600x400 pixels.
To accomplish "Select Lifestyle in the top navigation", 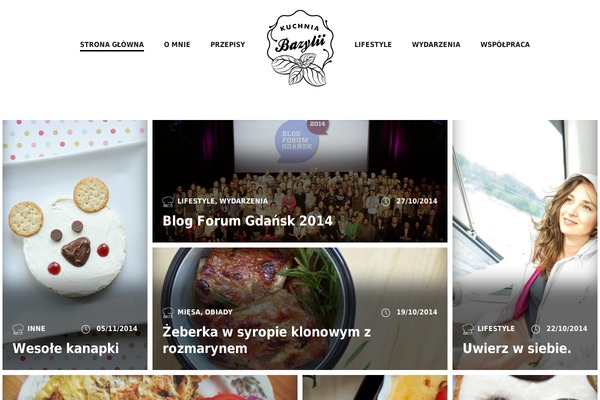I will [373, 45].
